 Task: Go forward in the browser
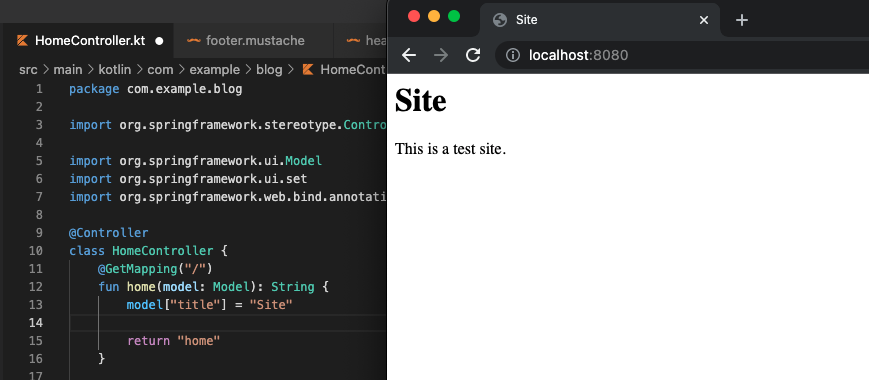[x=441, y=55]
